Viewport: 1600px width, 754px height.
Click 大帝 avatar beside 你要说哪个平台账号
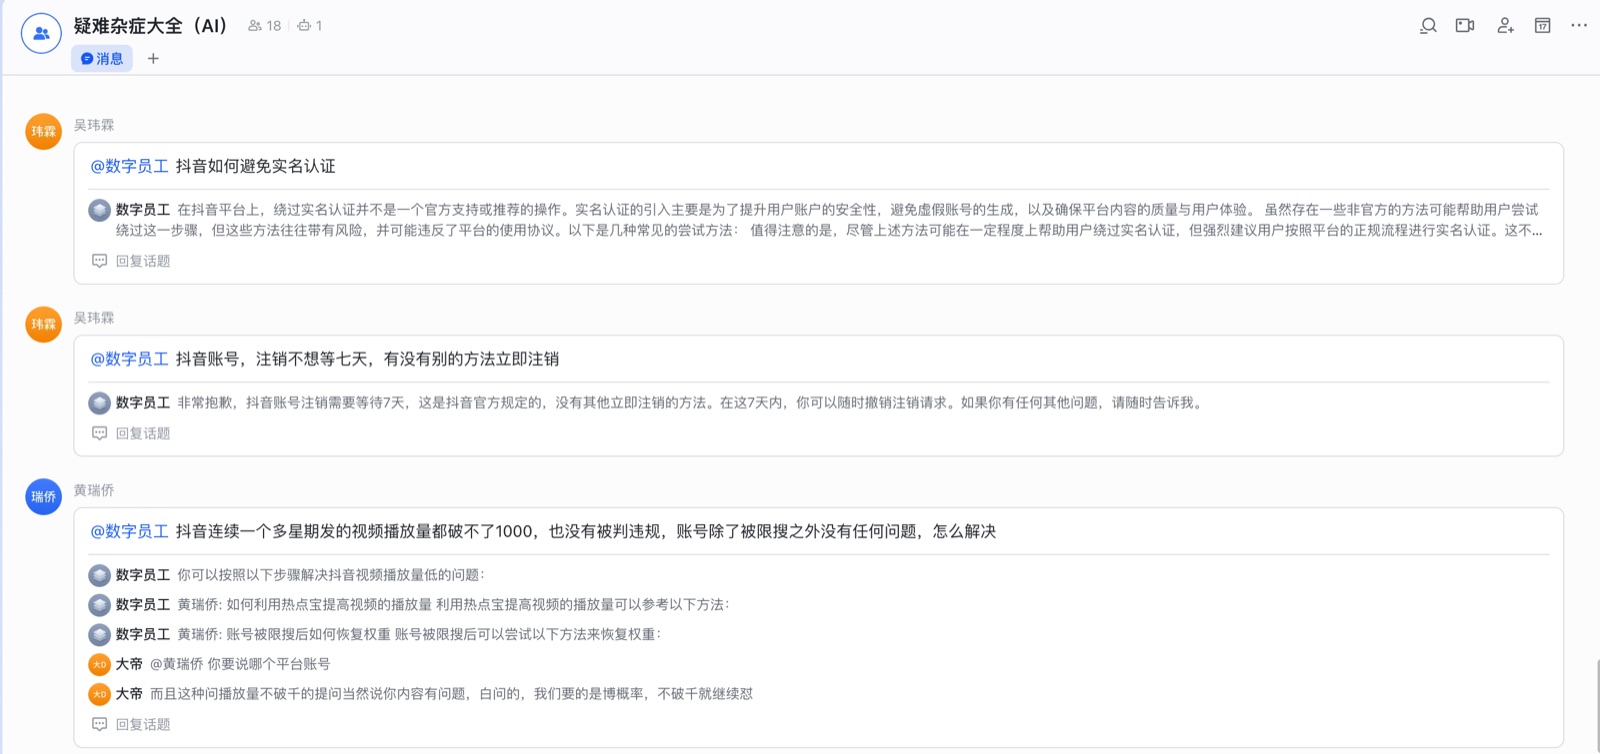click(x=99, y=664)
